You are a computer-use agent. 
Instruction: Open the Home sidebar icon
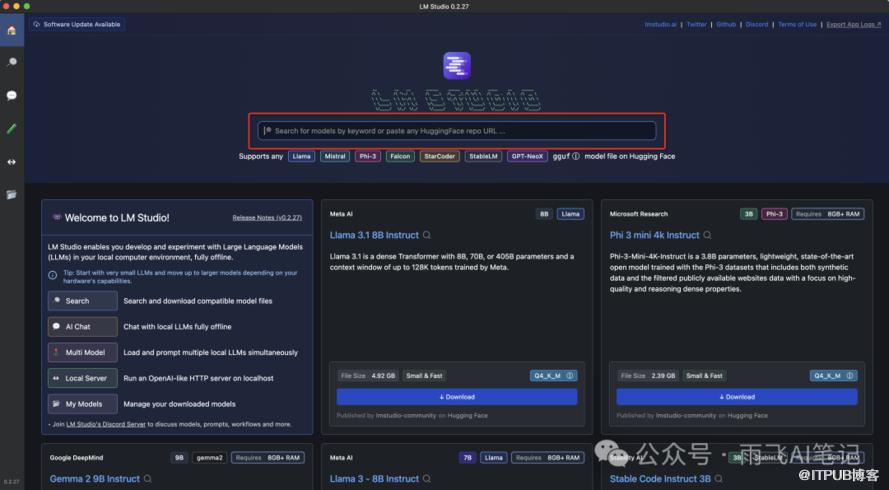[11, 30]
